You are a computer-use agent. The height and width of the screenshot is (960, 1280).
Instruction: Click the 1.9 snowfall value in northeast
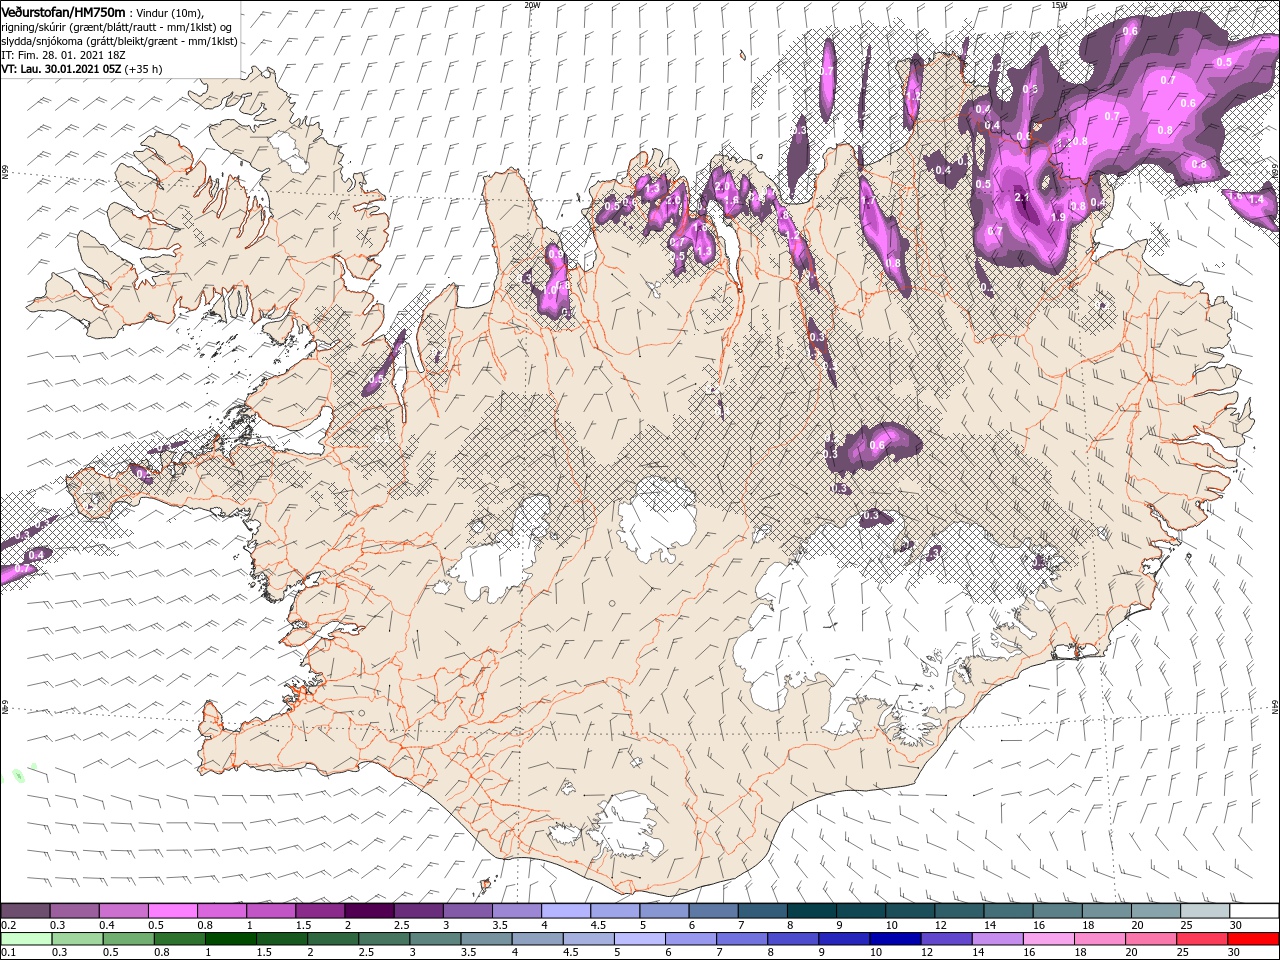(1058, 216)
